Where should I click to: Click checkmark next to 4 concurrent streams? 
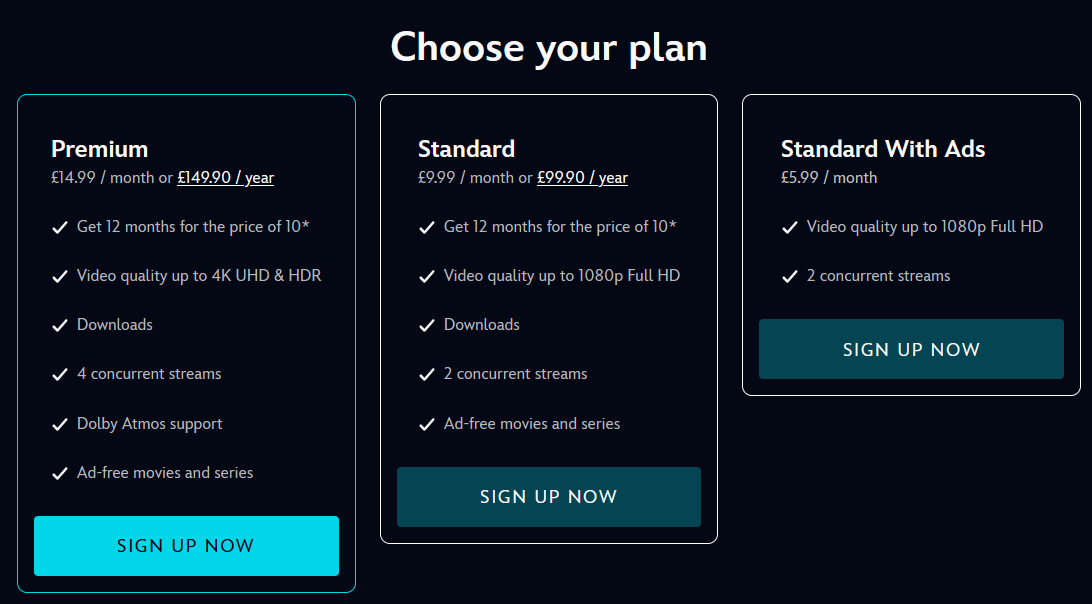pos(59,374)
